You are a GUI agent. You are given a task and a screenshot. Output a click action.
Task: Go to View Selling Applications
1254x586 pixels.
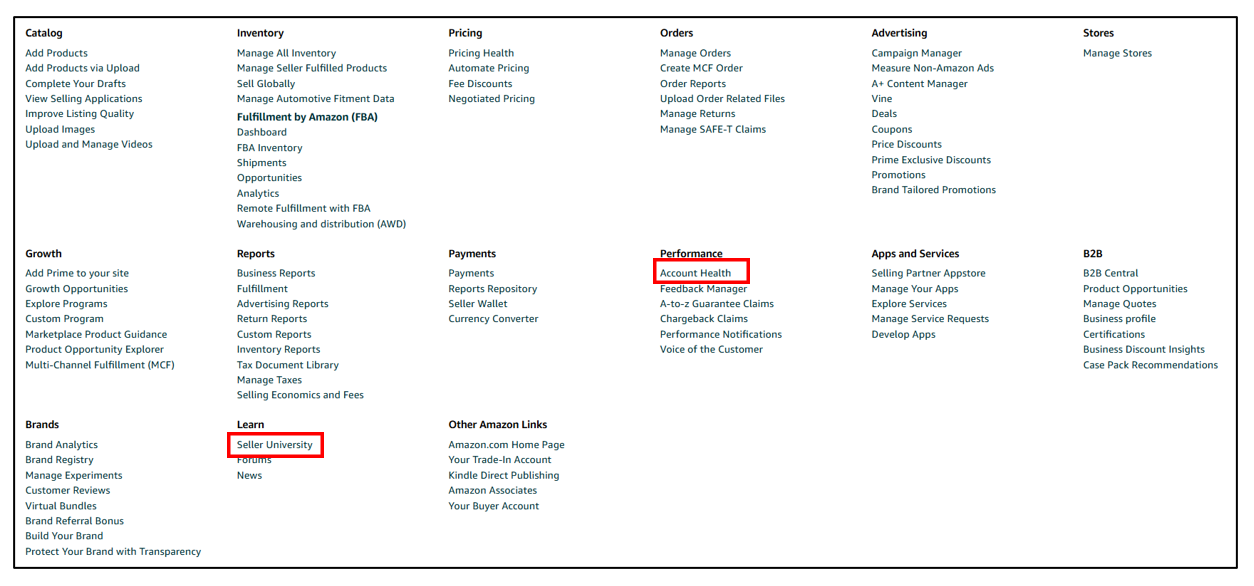84,99
